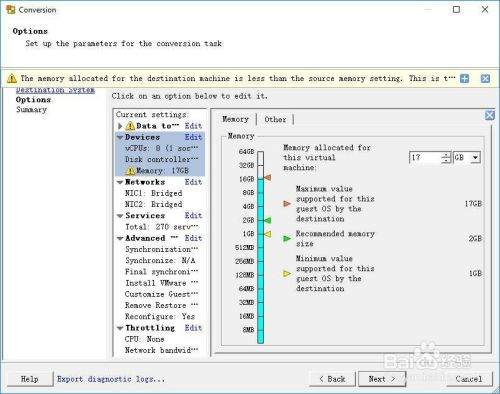Select the Synchronize: N/A row
Screen dimensions: 500x394
point(160,261)
